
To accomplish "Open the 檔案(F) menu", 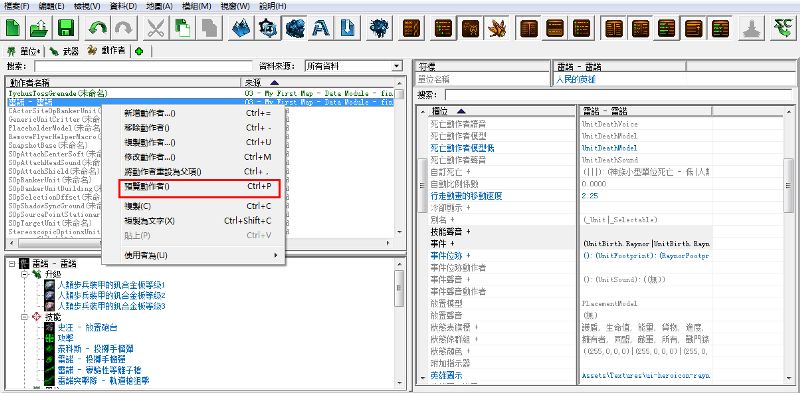I will click(x=17, y=6).
